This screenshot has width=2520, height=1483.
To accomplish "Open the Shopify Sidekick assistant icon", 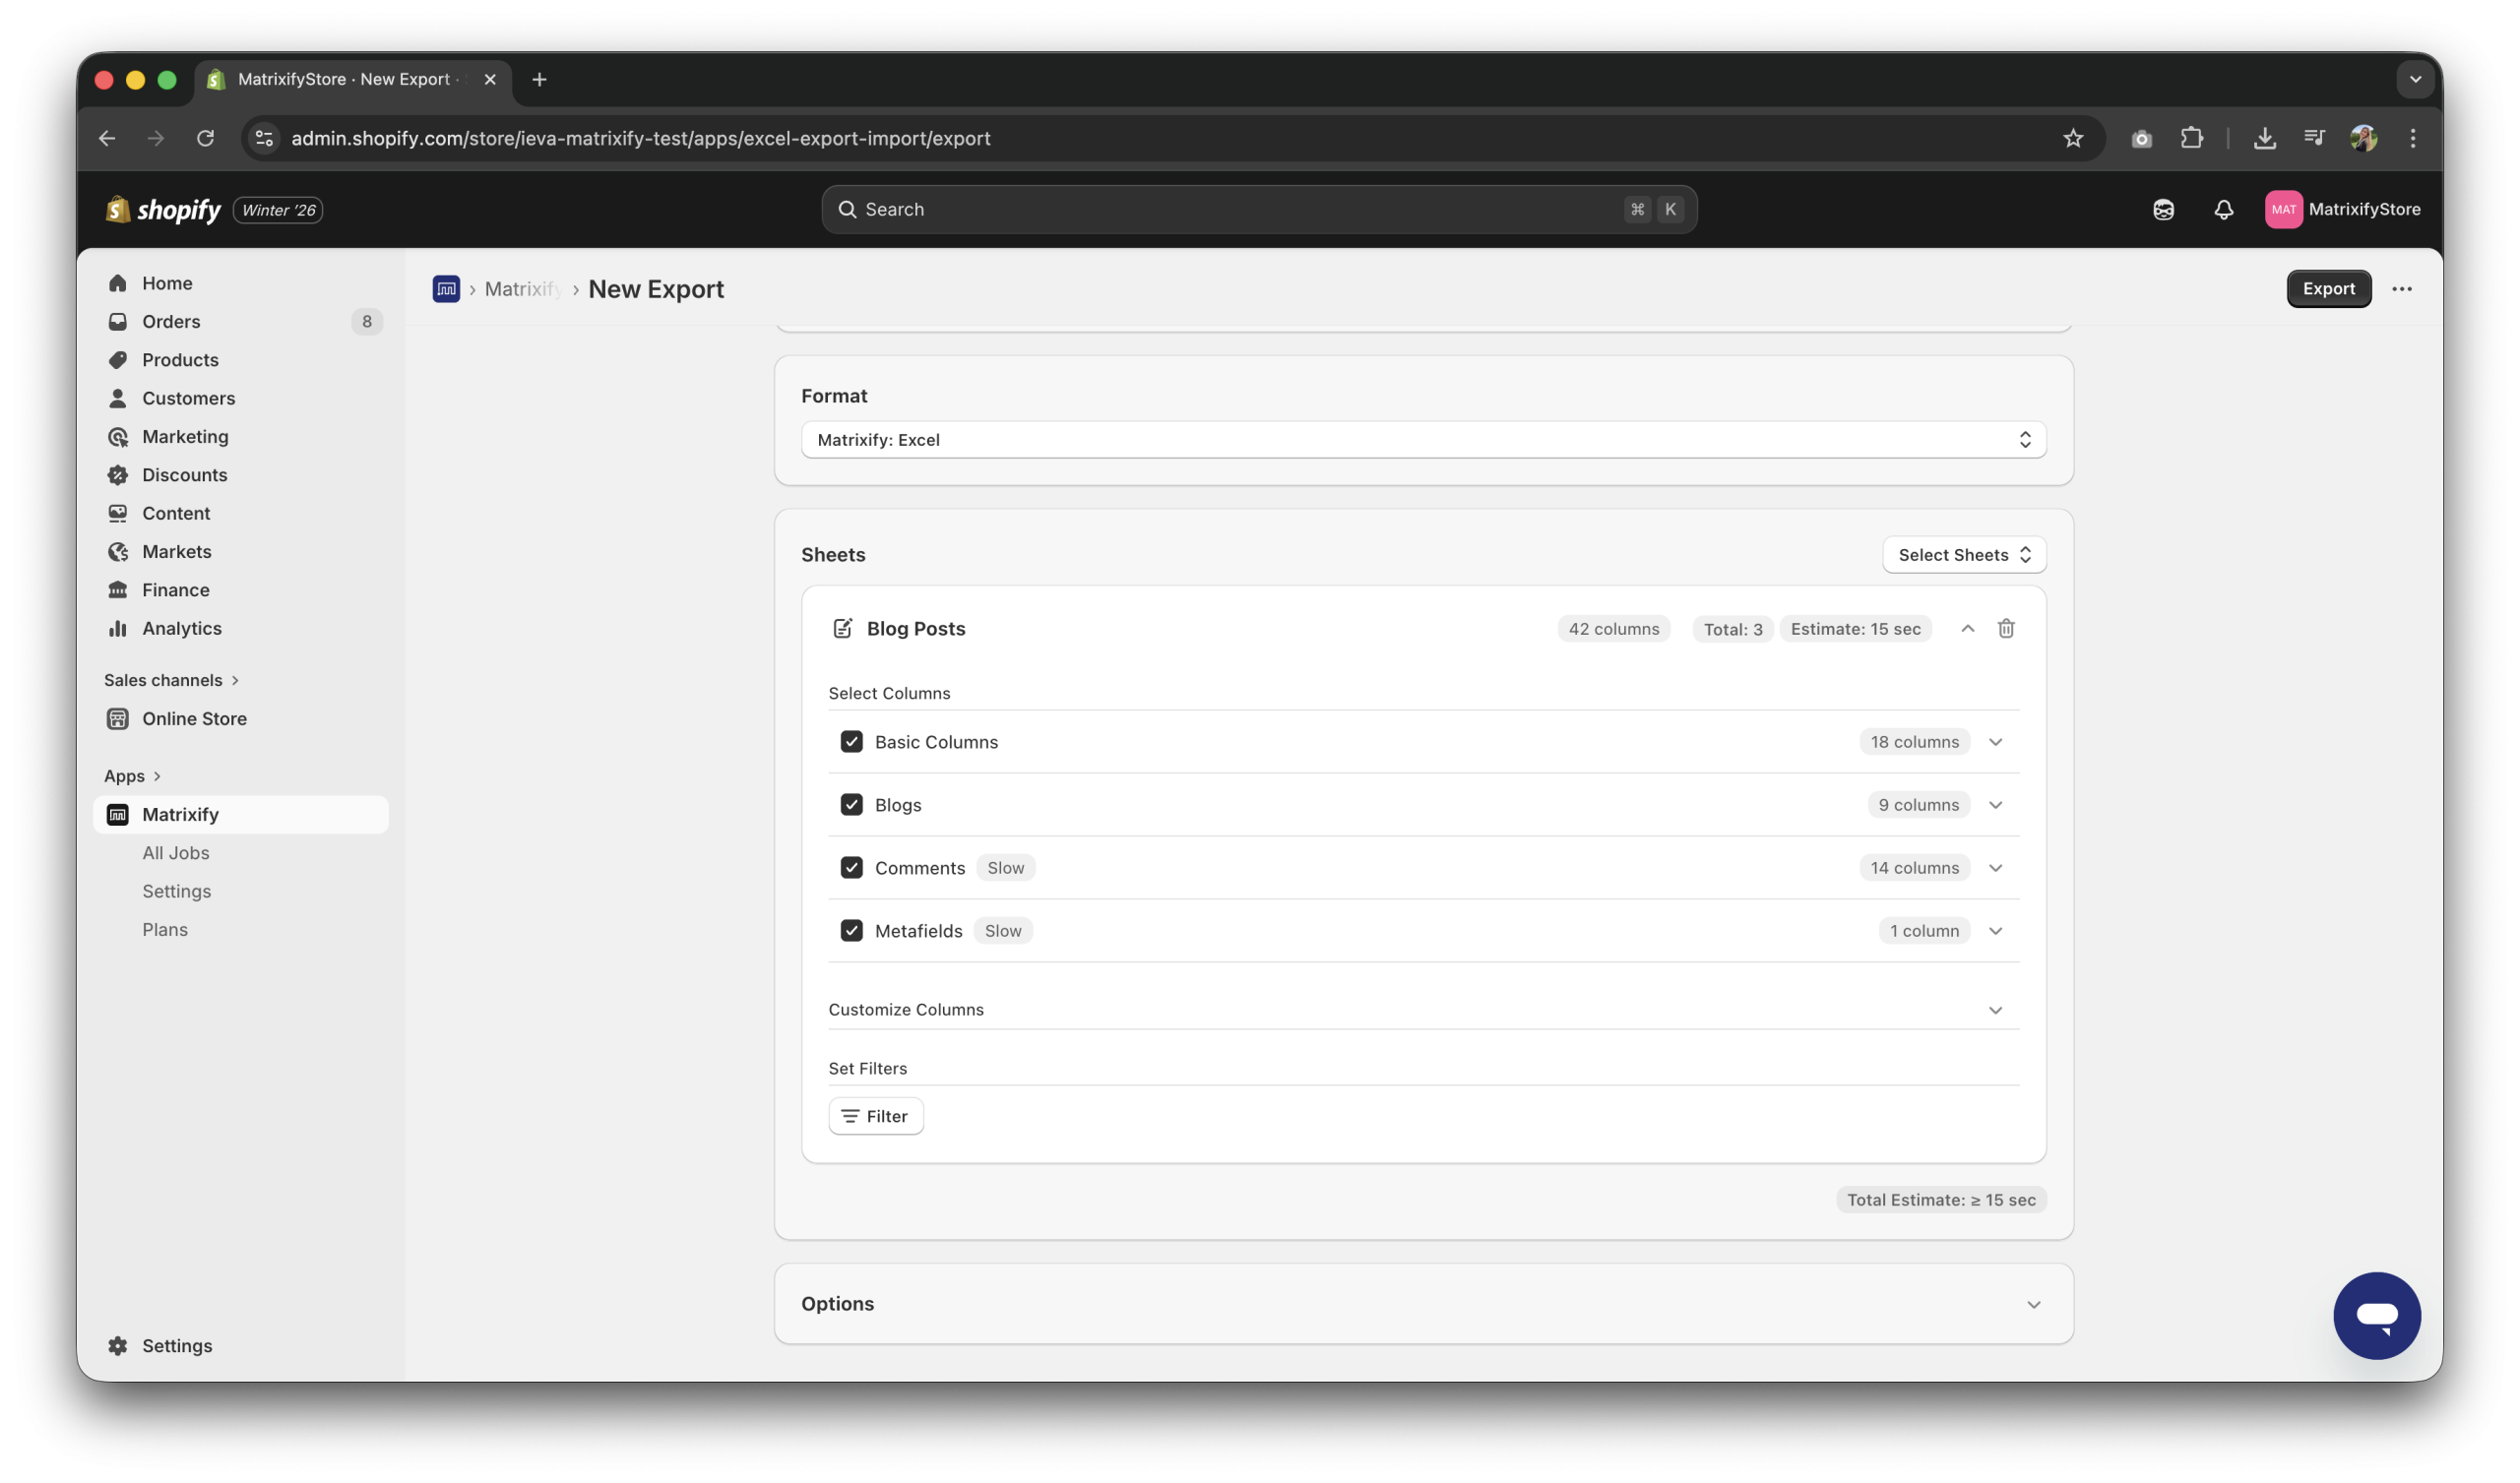I will (2163, 209).
